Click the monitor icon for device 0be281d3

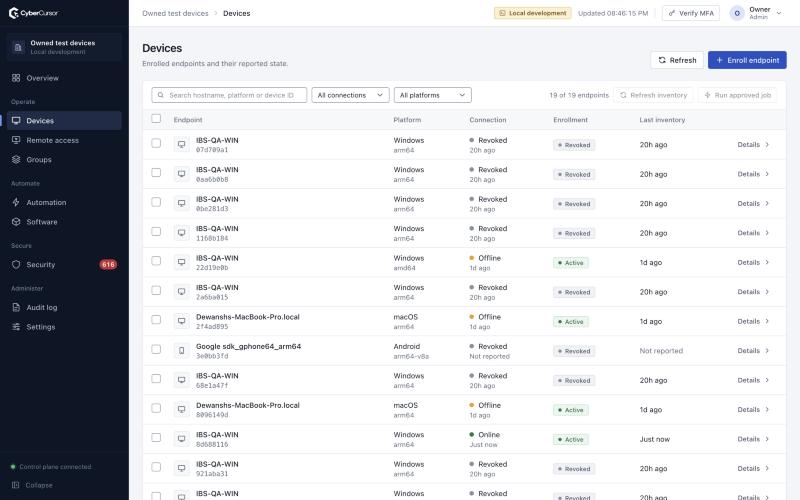(x=181, y=204)
